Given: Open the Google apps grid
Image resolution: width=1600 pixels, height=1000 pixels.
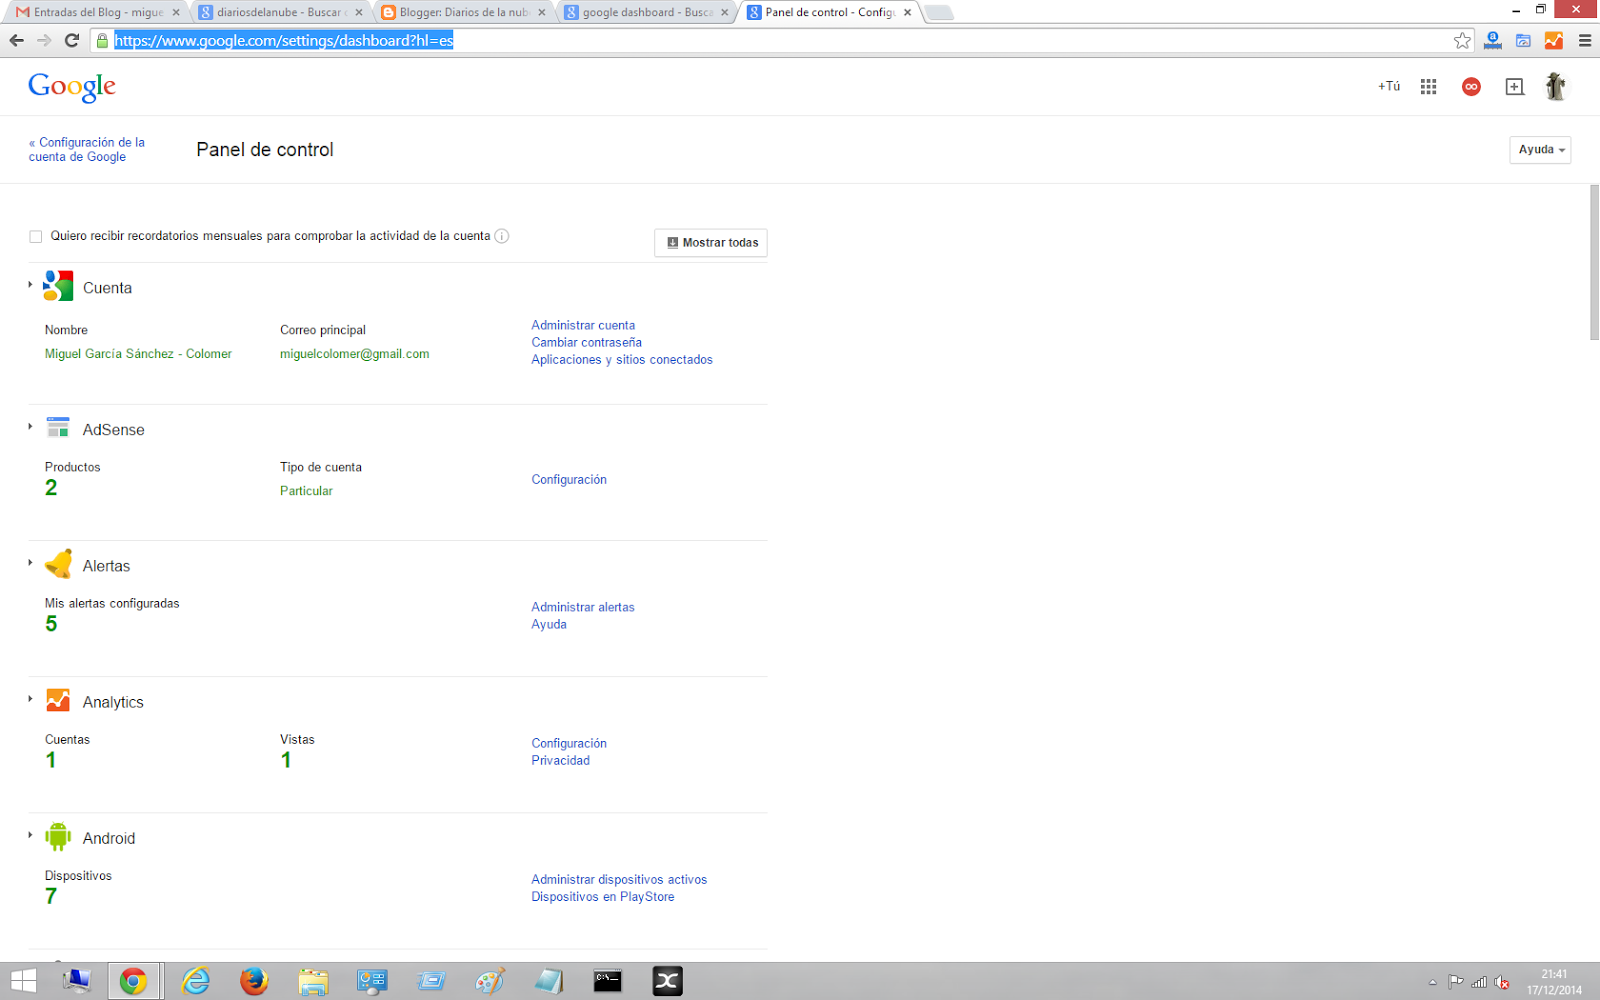Looking at the screenshot, I should pos(1428,87).
